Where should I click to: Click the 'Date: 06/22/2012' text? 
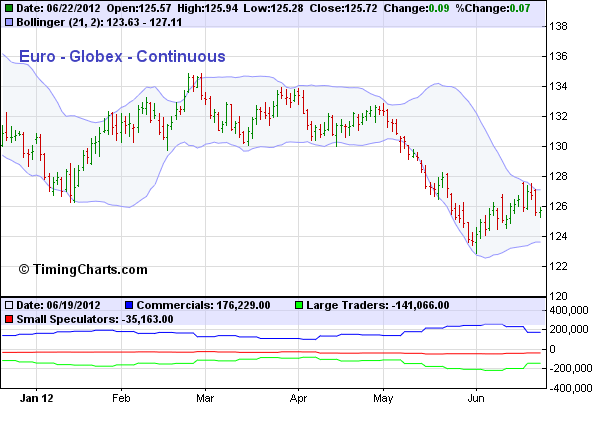tap(59, 8)
